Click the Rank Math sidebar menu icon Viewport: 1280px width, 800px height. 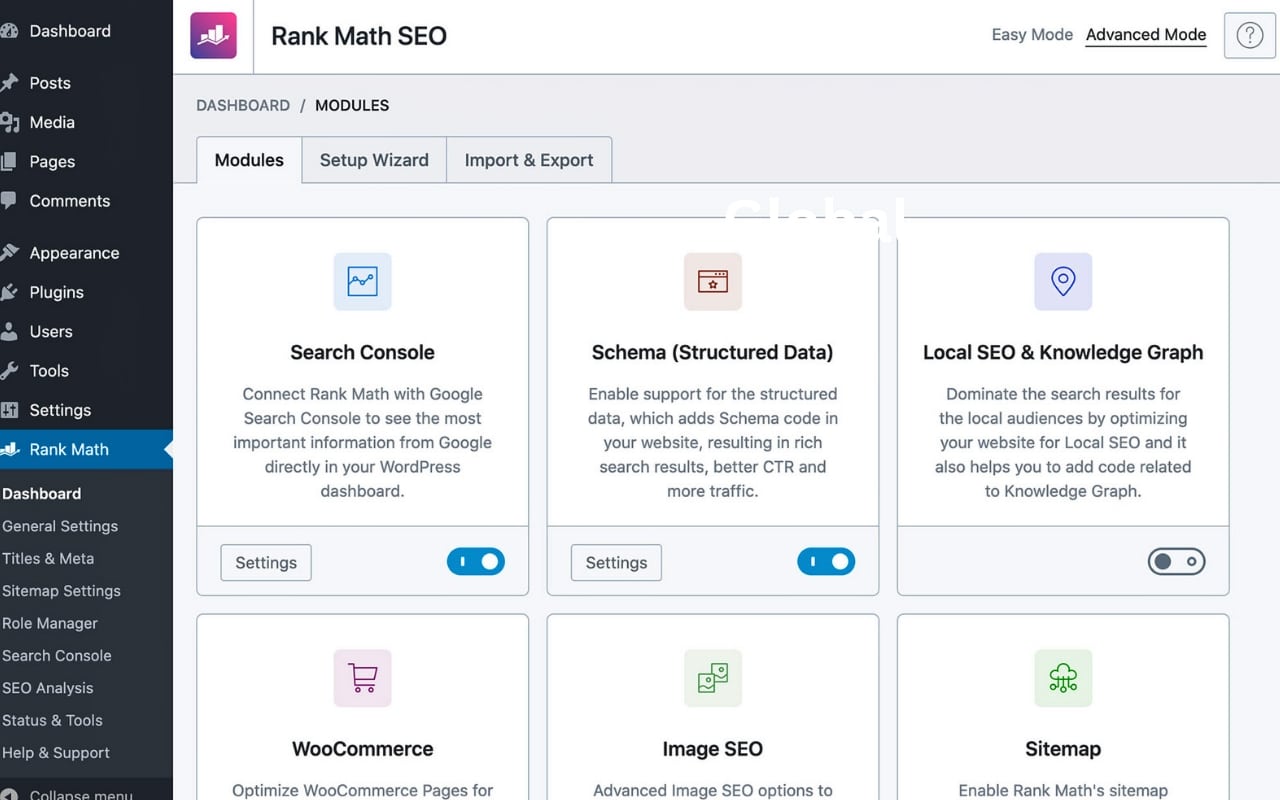point(10,449)
